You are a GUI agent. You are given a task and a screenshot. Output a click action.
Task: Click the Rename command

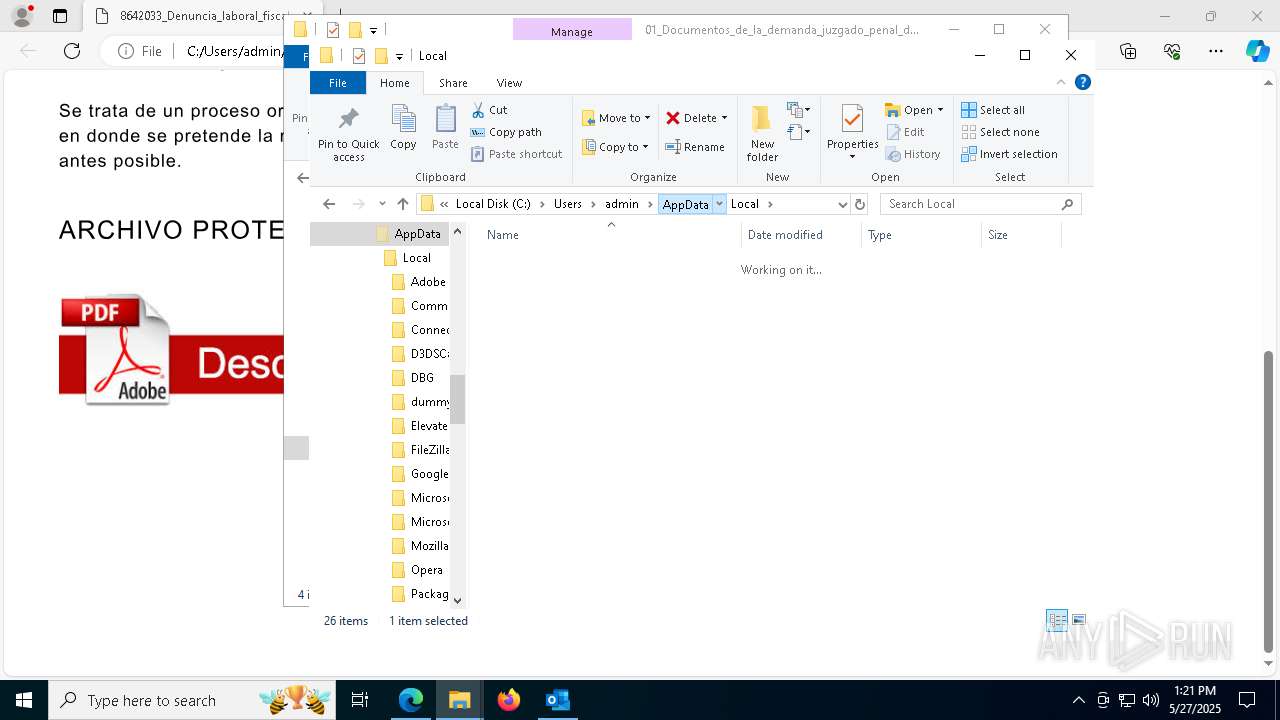(695, 147)
